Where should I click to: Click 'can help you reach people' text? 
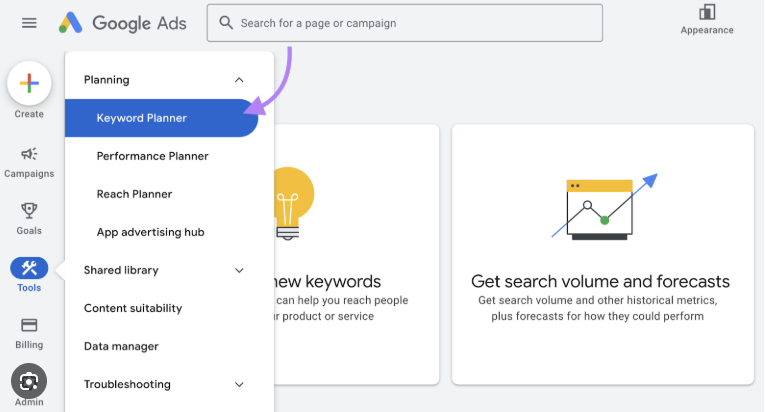(342, 300)
